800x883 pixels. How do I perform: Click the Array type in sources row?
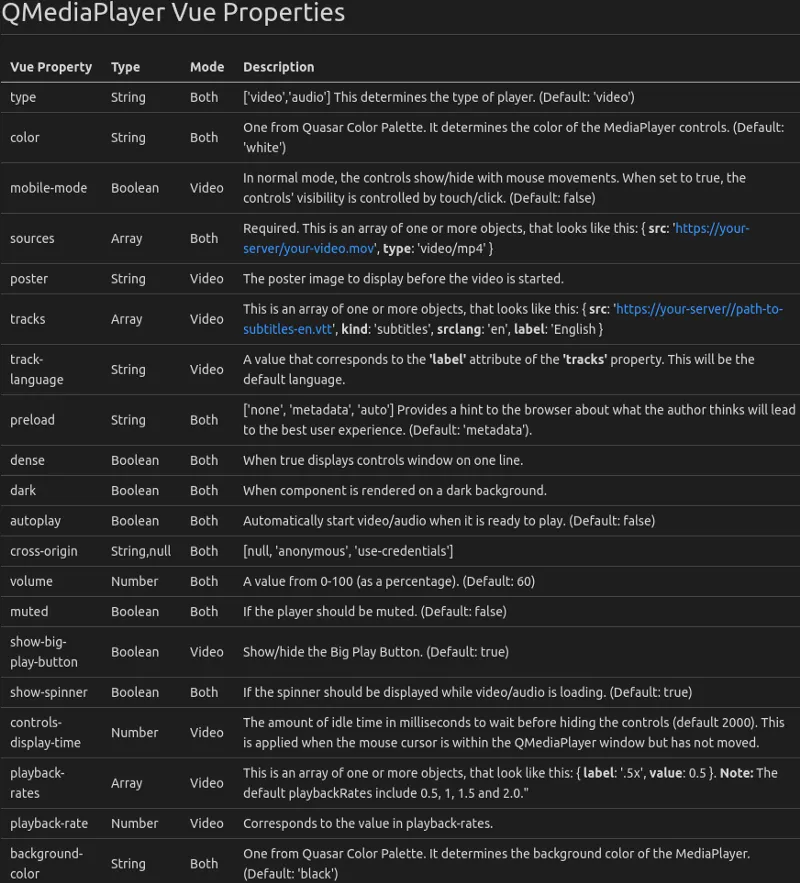(127, 239)
